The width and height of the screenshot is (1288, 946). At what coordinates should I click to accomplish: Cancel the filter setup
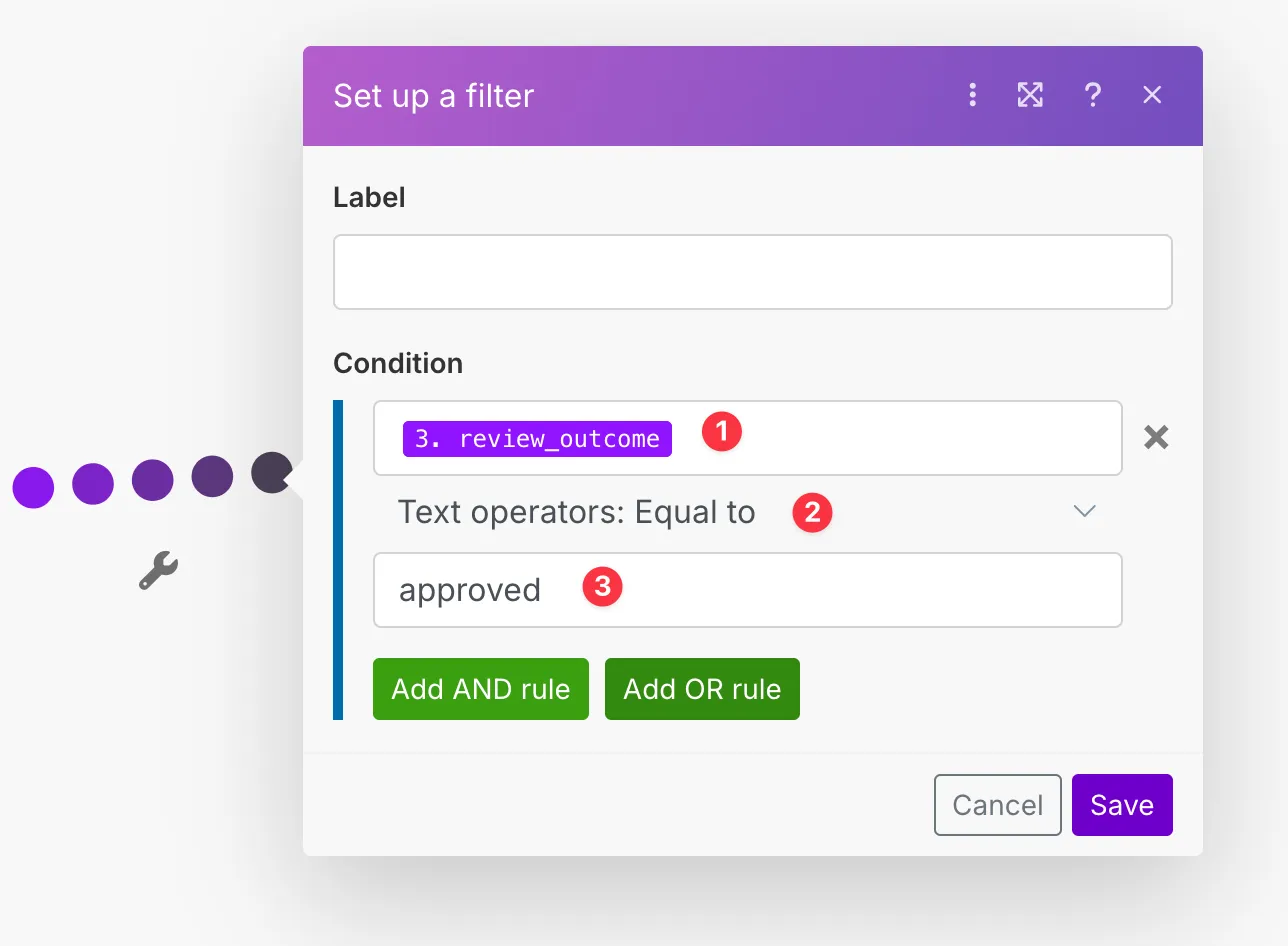click(997, 805)
